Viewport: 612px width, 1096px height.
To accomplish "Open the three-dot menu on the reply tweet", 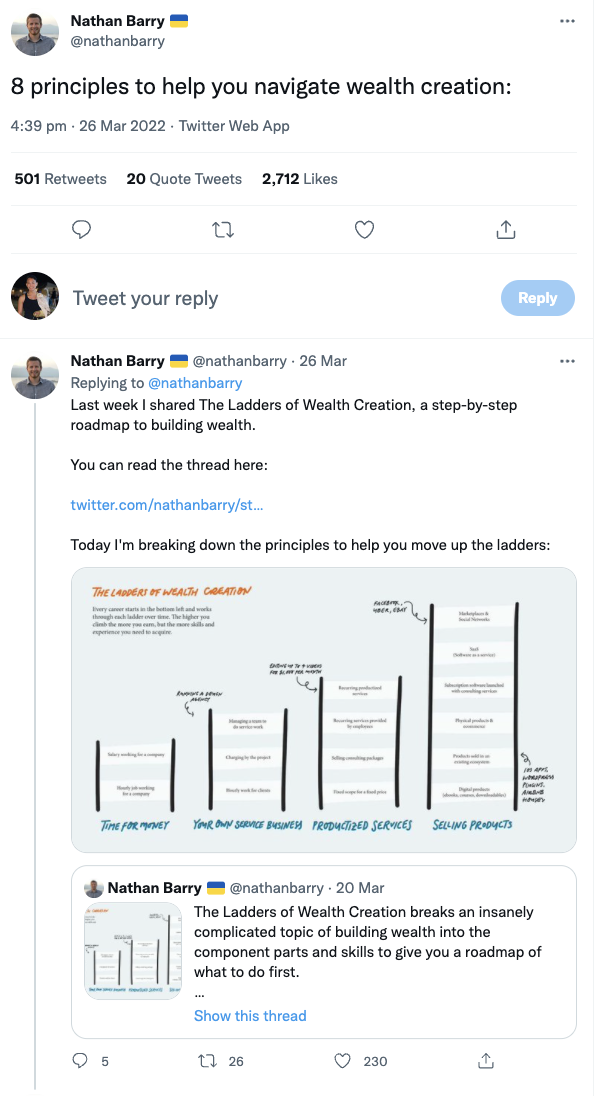I will coord(568,361).
